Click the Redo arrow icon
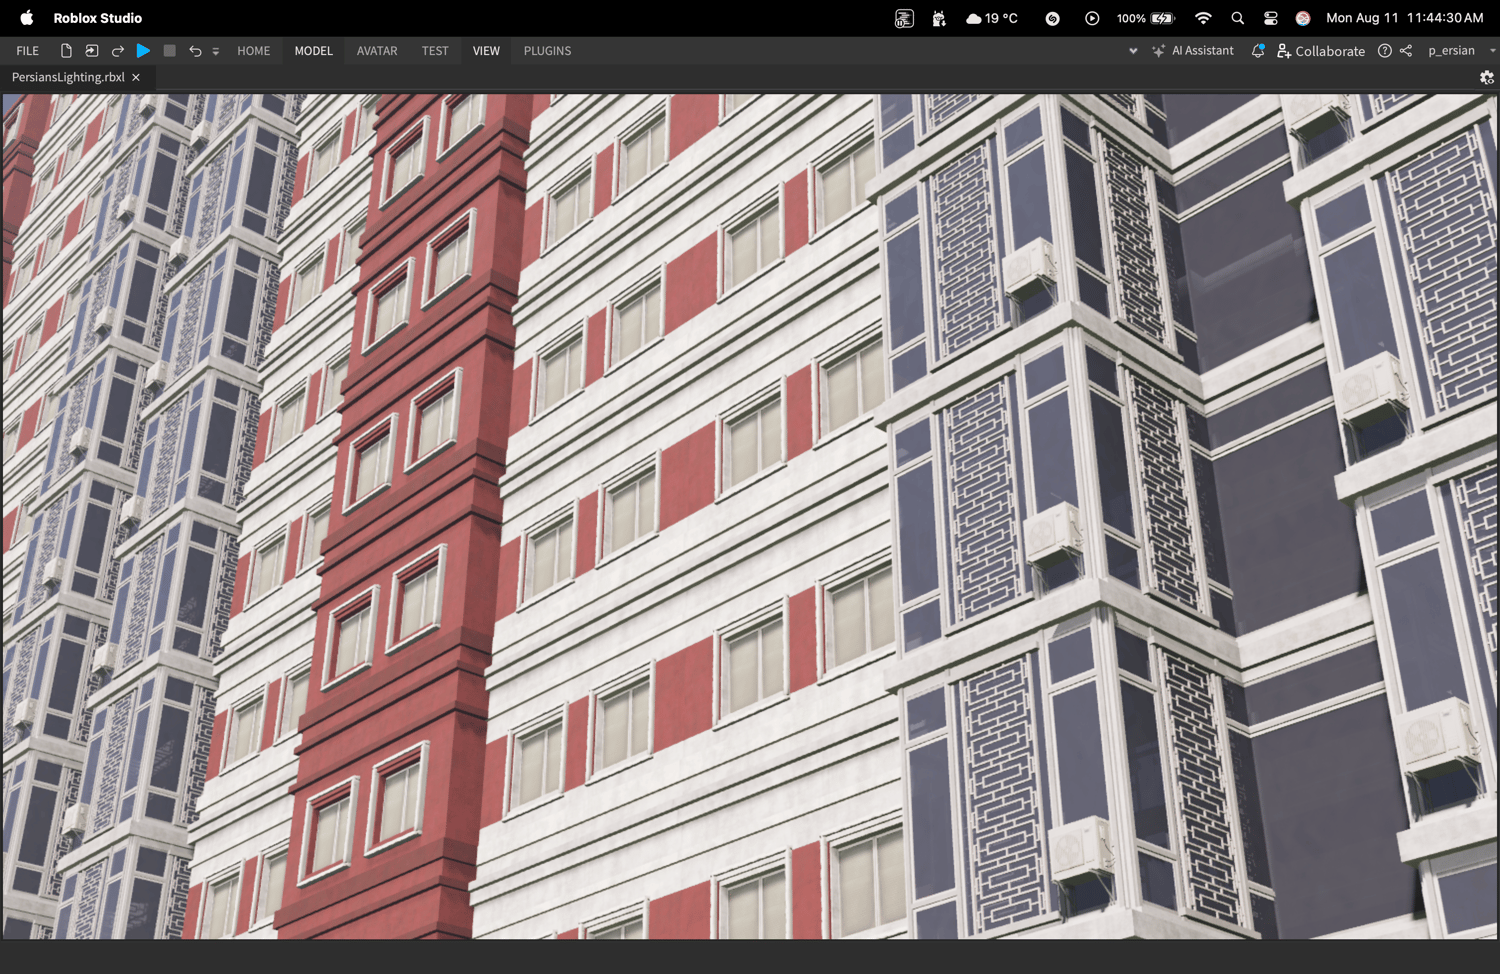This screenshot has height=974, width=1500. (118, 51)
